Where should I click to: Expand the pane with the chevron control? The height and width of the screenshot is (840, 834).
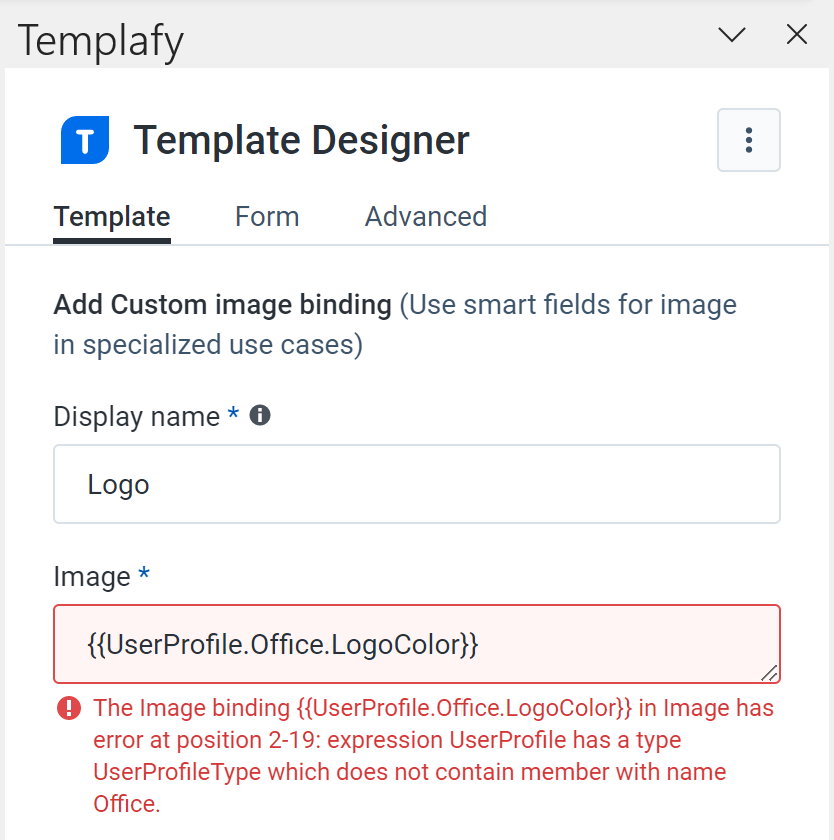731,34
